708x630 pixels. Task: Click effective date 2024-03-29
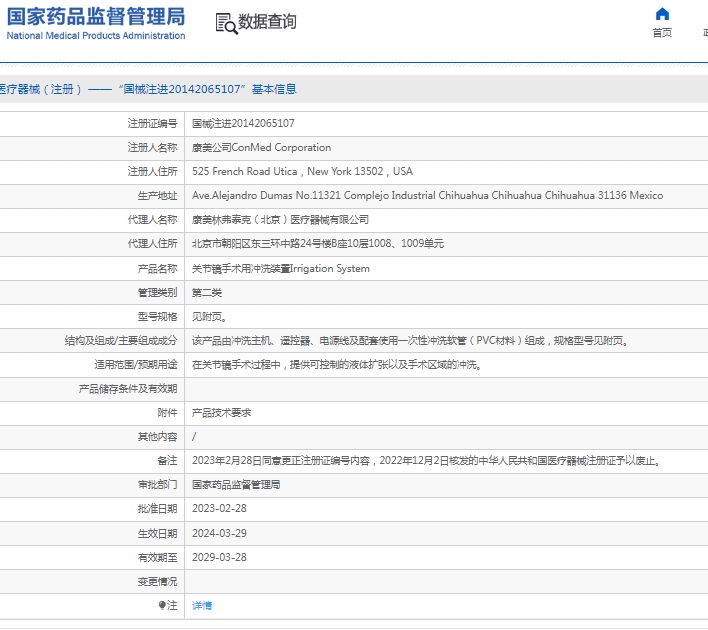point(219,533)
